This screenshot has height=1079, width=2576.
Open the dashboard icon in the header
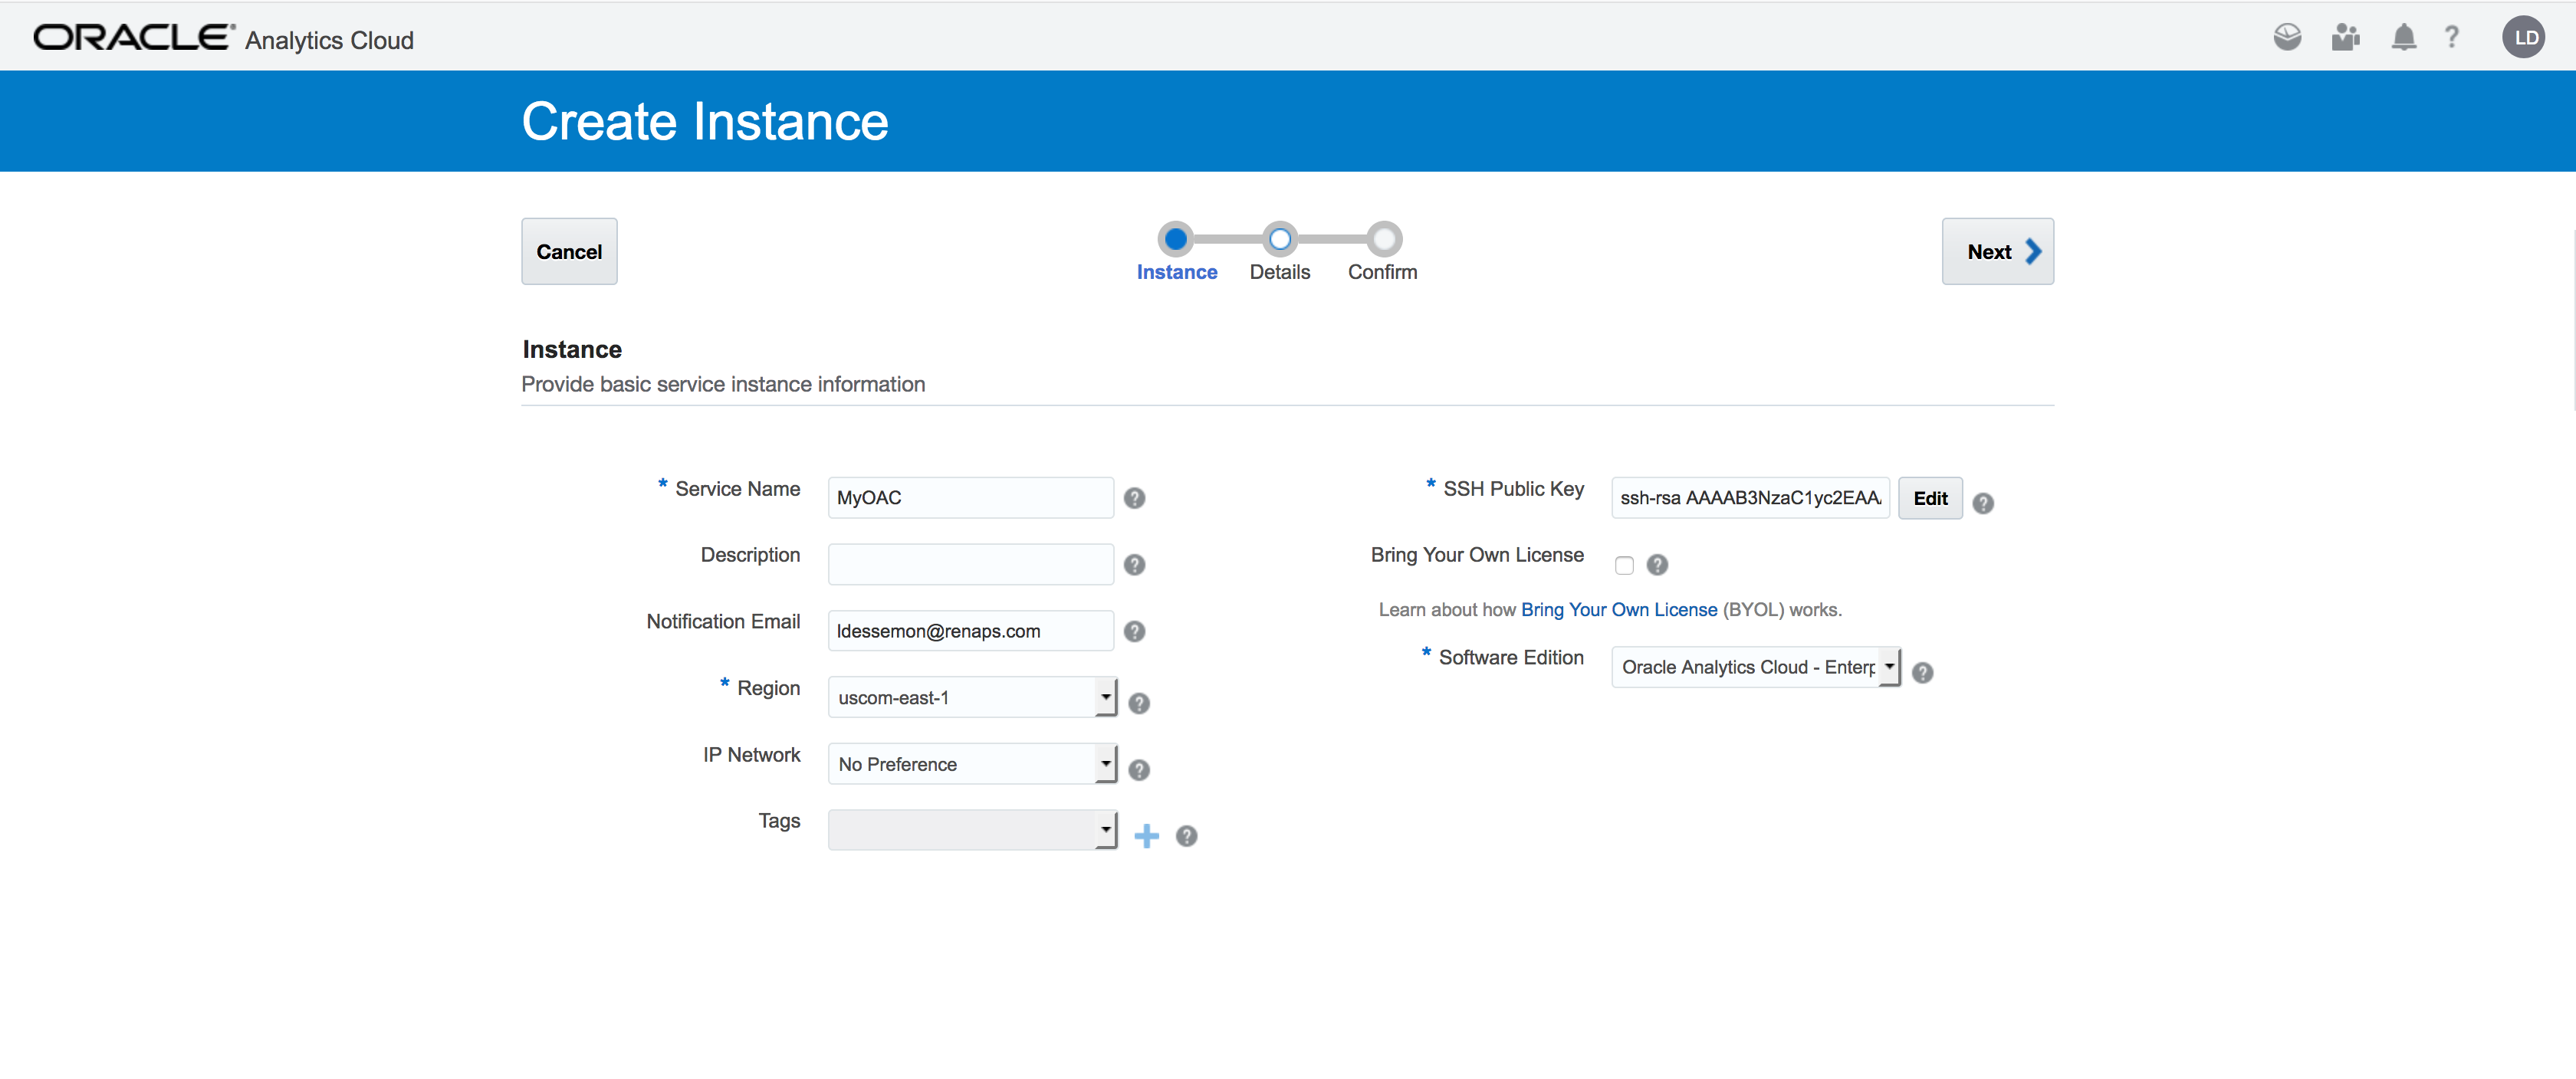coord(2287,37)
